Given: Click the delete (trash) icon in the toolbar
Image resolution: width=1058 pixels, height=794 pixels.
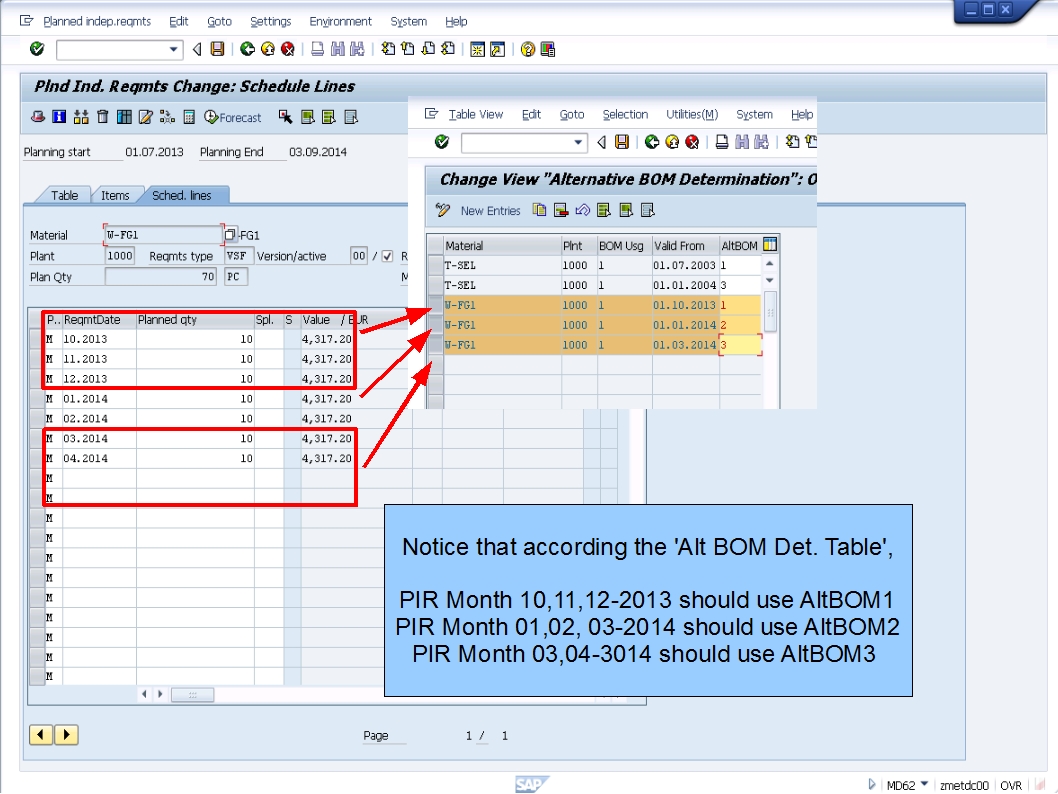Looking at the screenshot, I should (103, 117).
